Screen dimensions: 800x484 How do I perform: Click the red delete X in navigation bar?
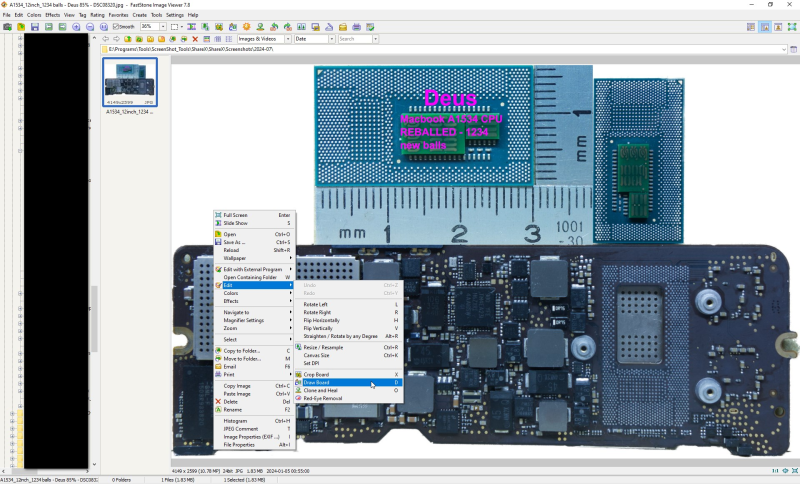click(194, 39)
